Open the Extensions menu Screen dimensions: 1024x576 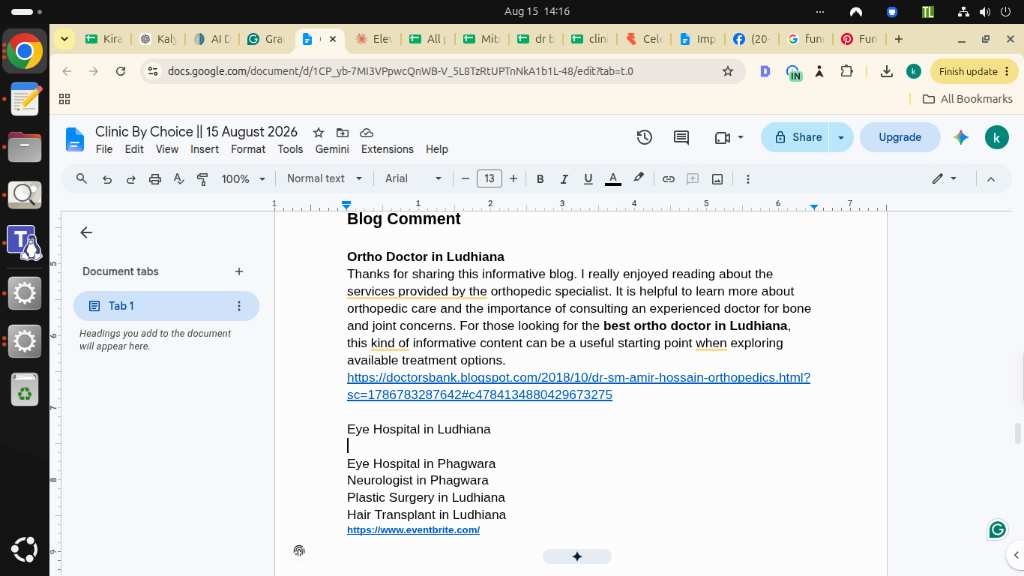pyautogui.click(x=387, y=149)
